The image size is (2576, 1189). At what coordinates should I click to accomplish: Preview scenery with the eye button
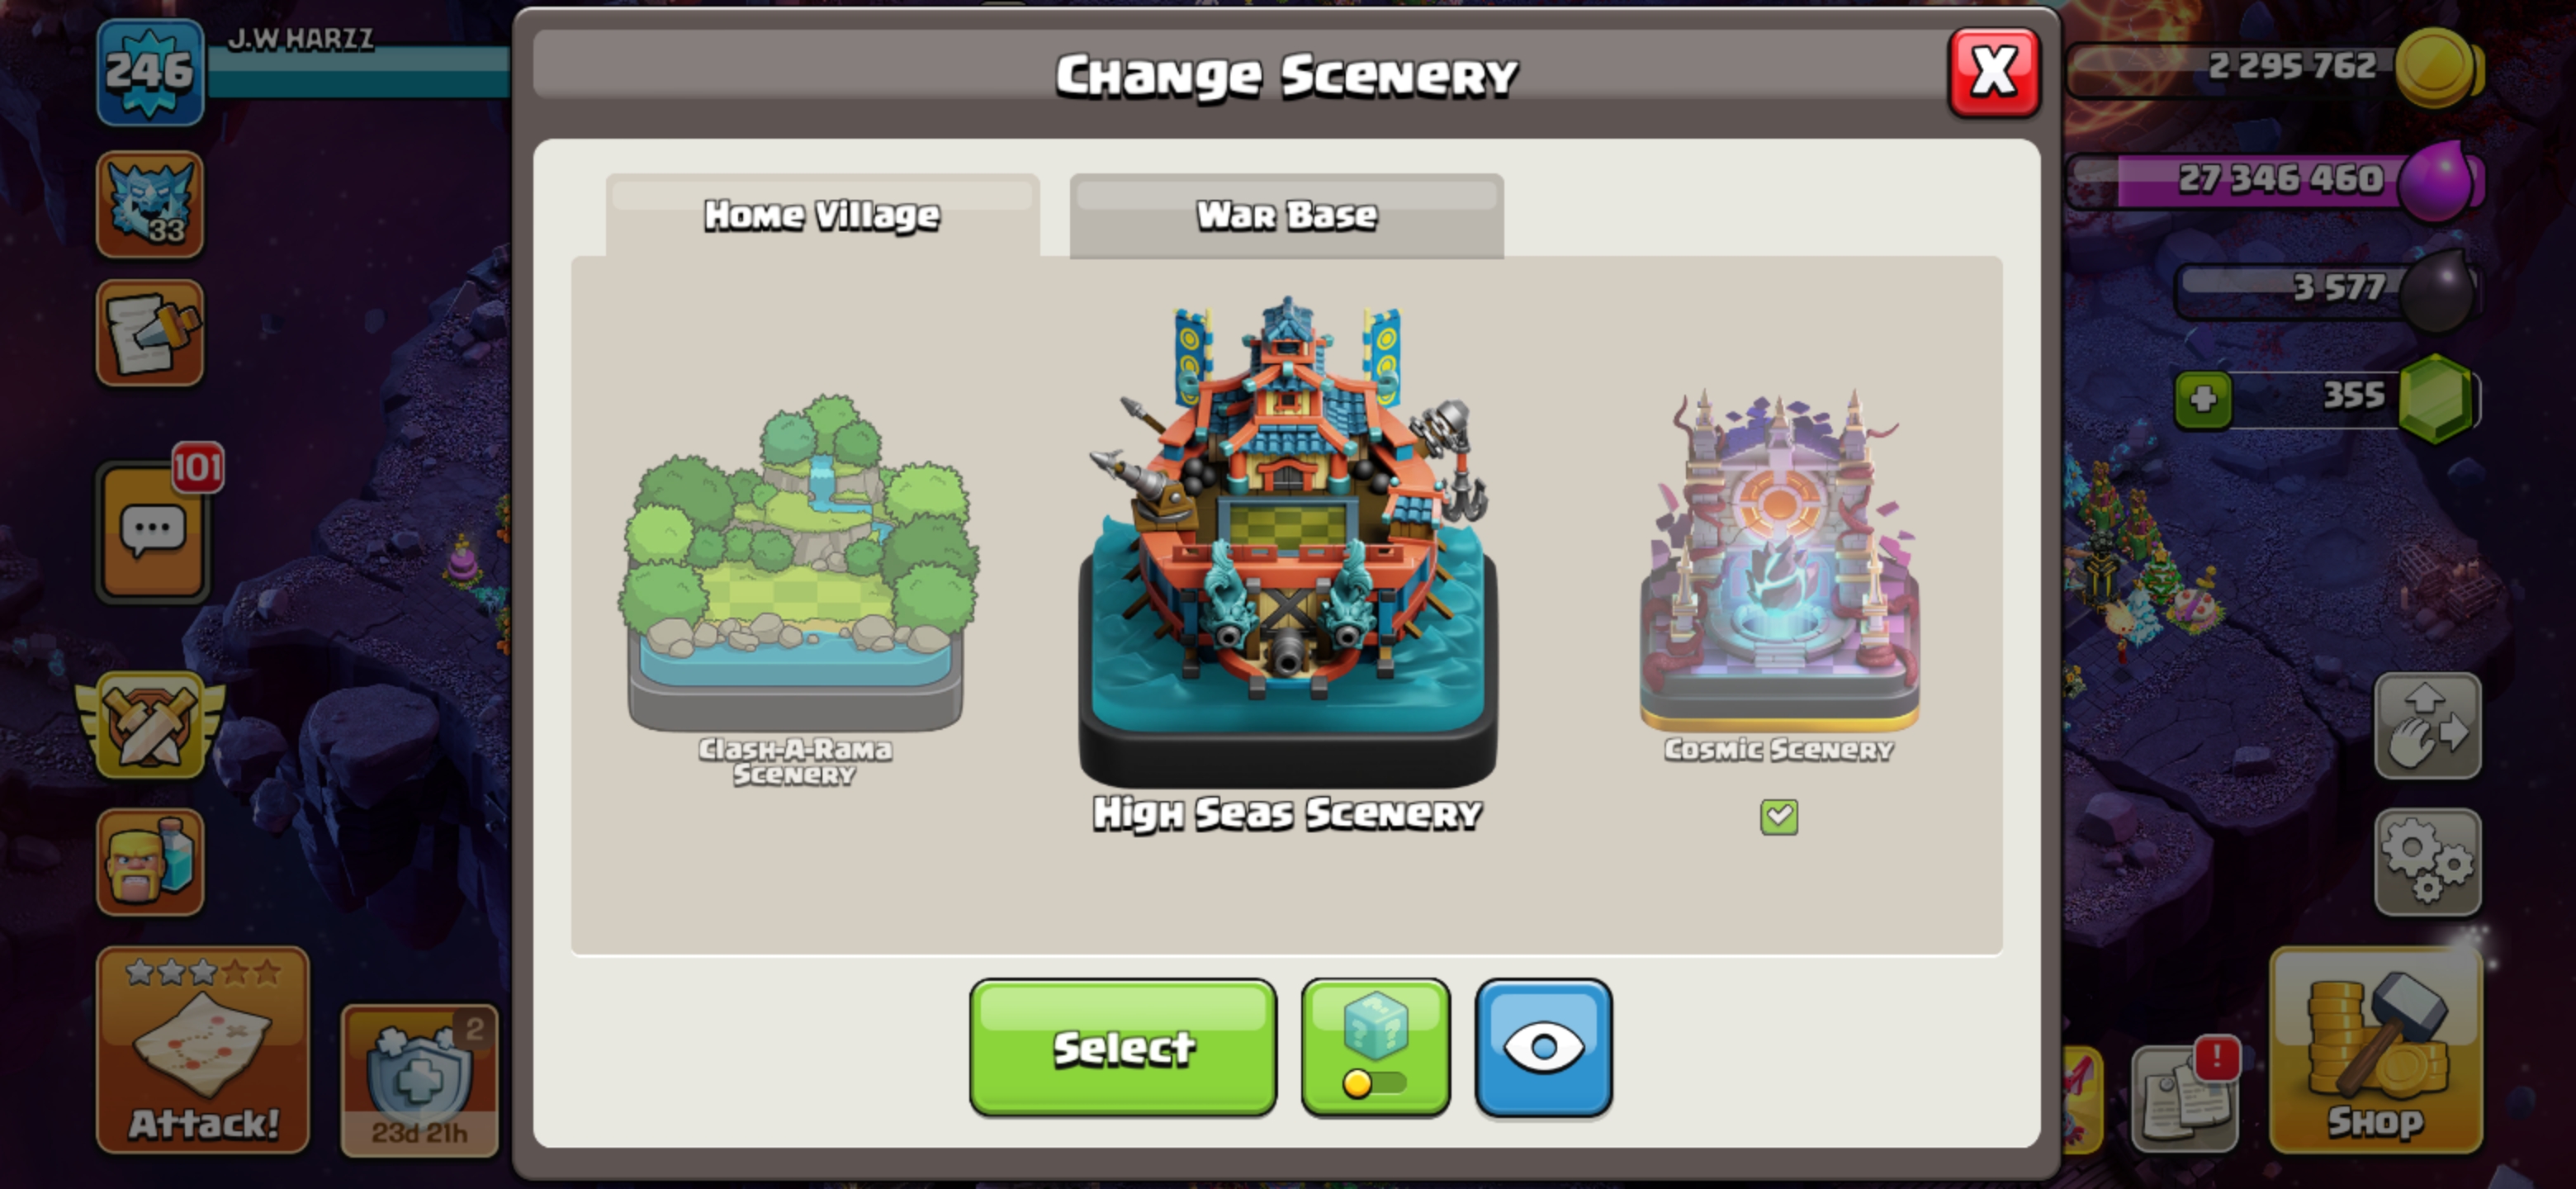pos(1543,1046)
